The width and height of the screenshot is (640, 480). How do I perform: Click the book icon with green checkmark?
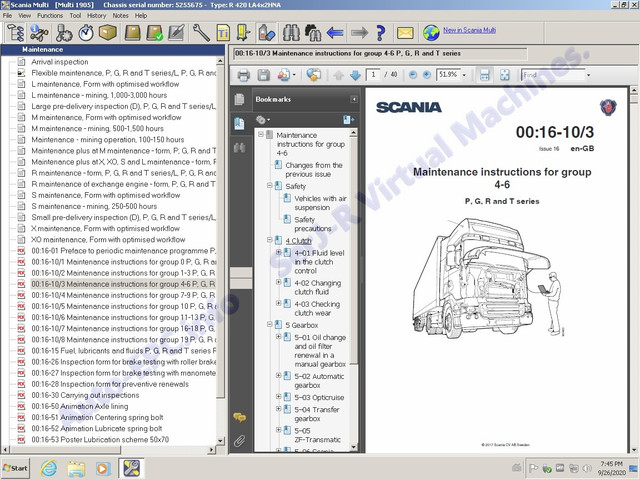point(155,33)
